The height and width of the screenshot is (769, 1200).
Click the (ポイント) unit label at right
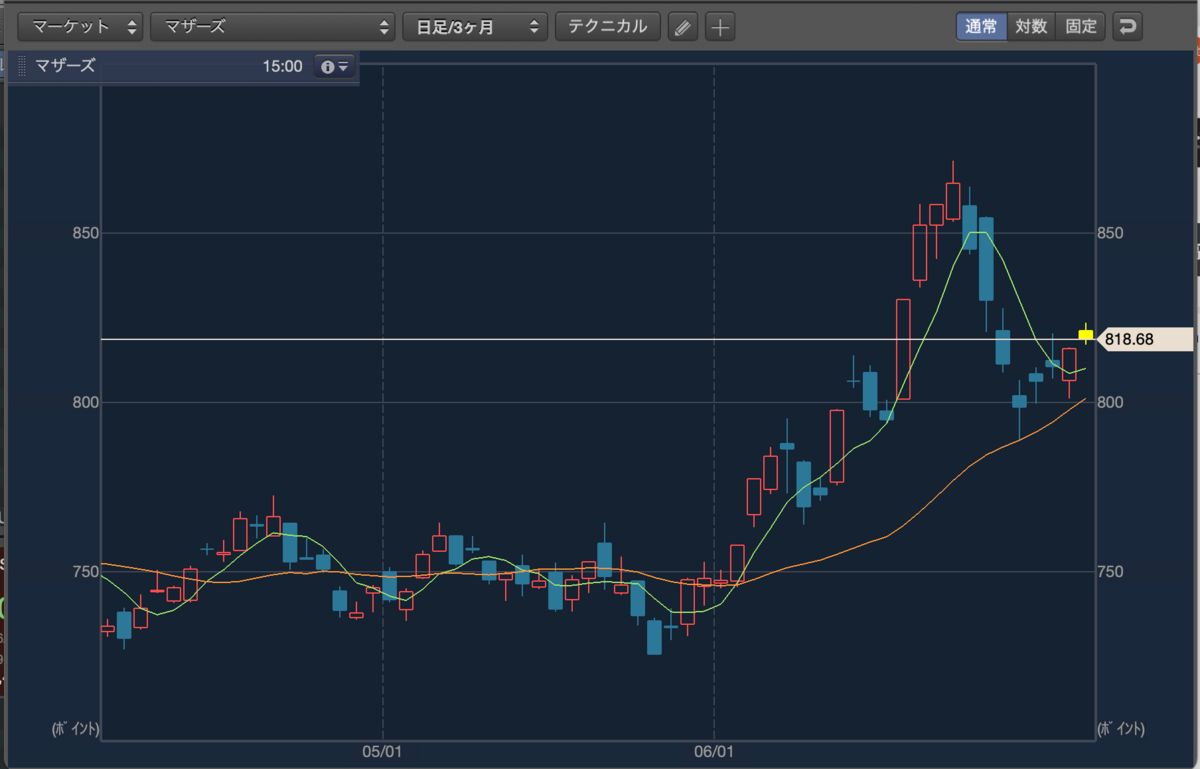[x=1121, y=728]
